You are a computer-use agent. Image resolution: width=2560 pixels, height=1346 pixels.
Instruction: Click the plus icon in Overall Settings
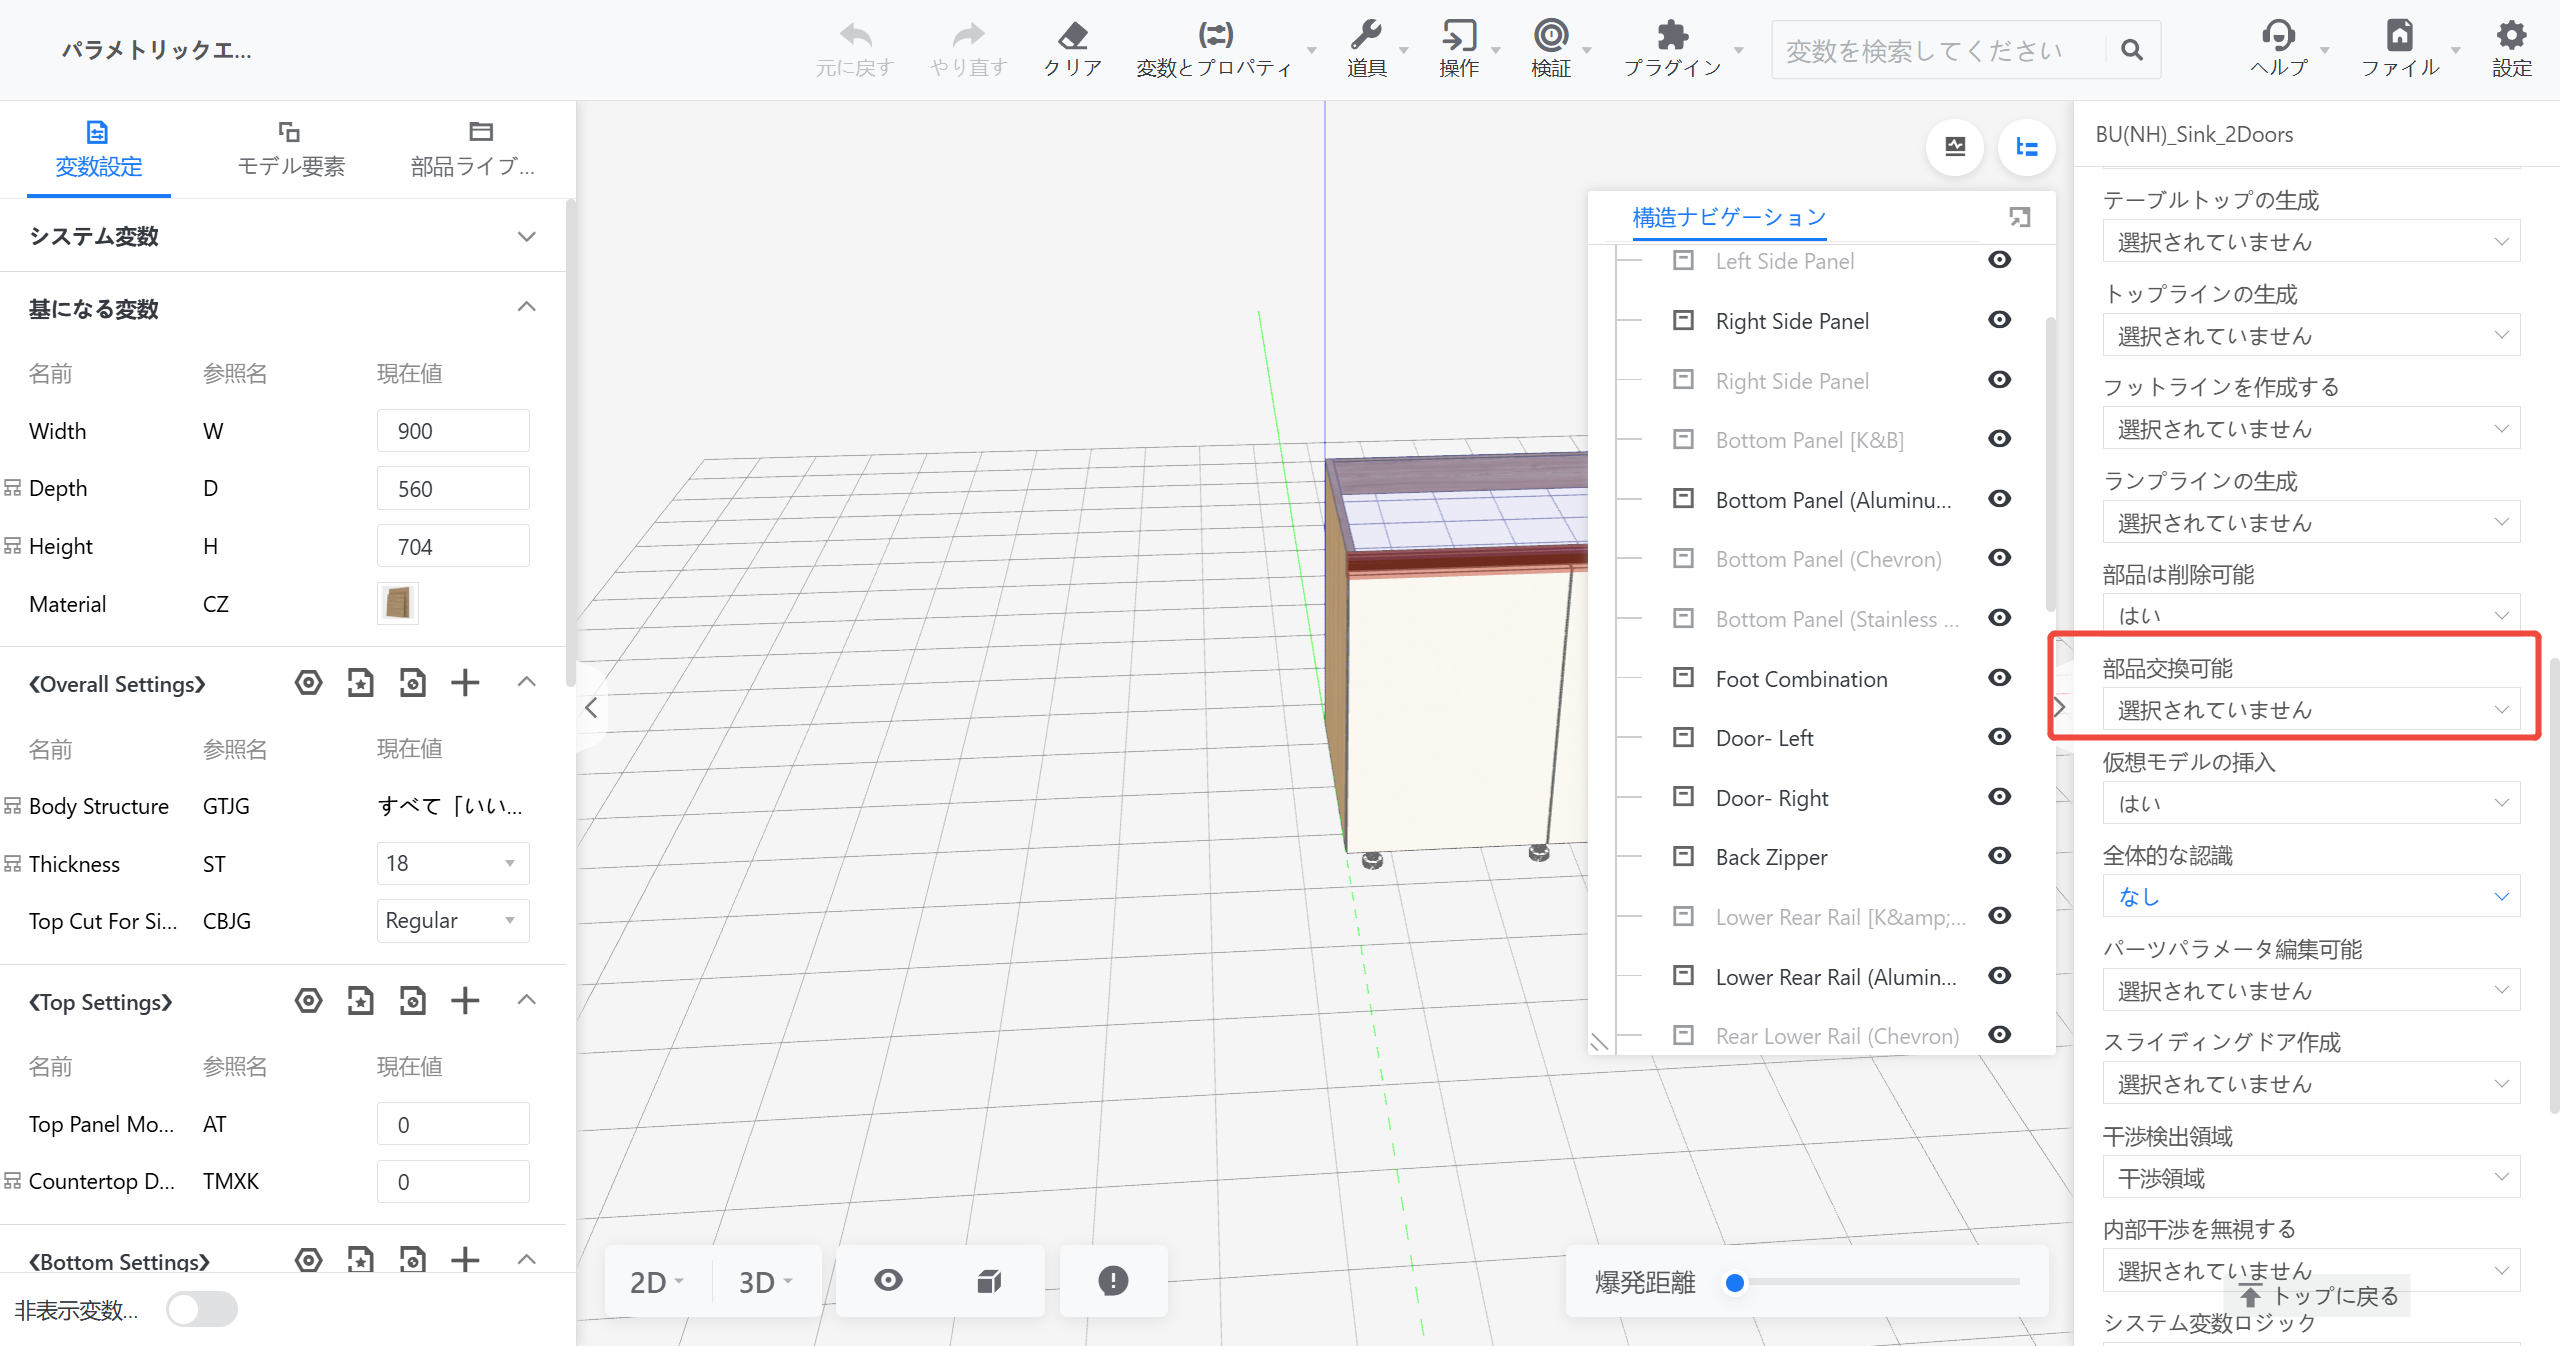pyautogui.click(x=465, y=683)
